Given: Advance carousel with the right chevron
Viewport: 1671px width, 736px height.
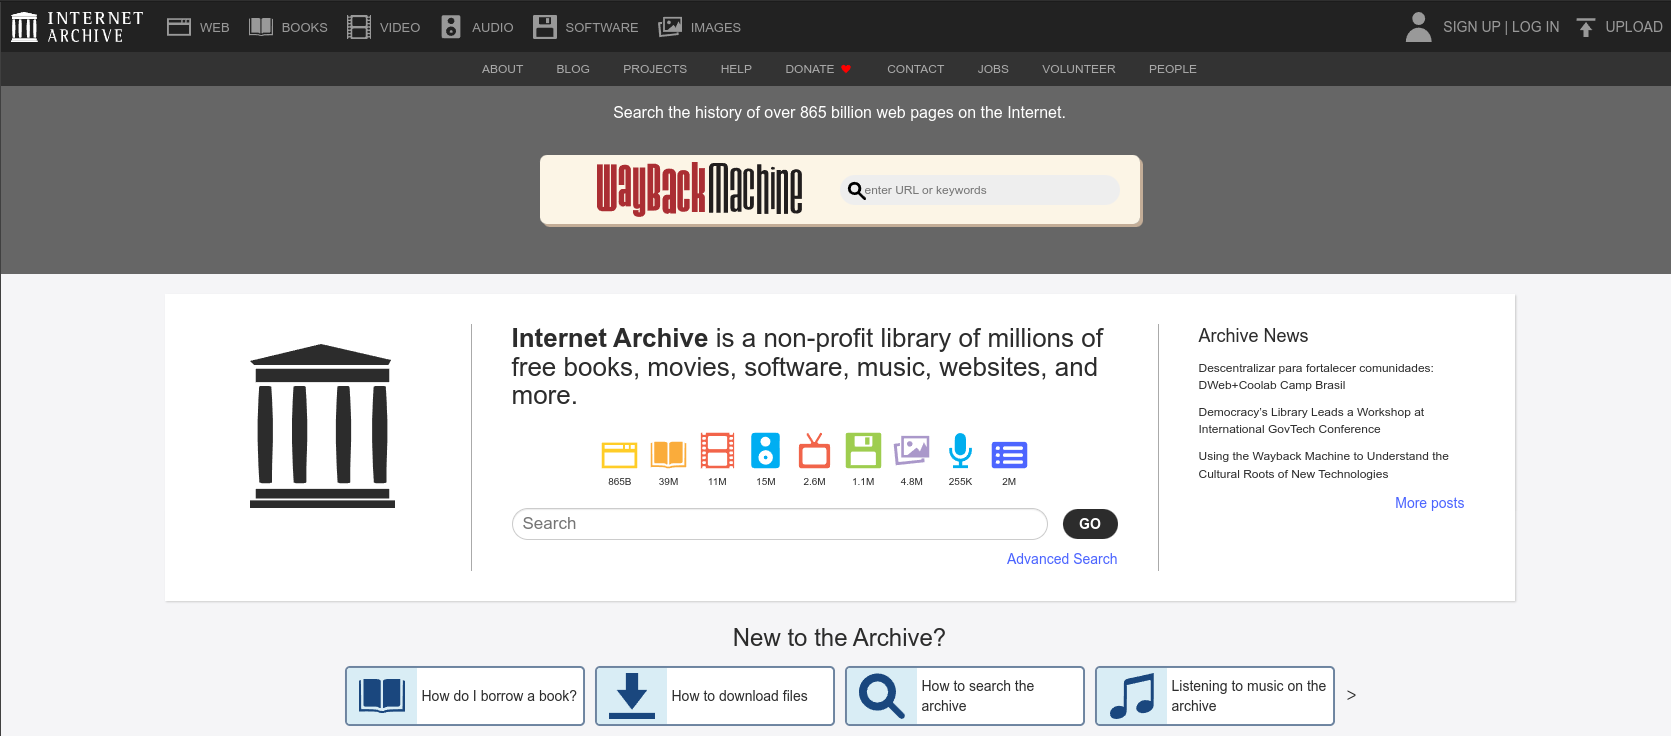Looking at the screenshot, I should (1351, 695).
